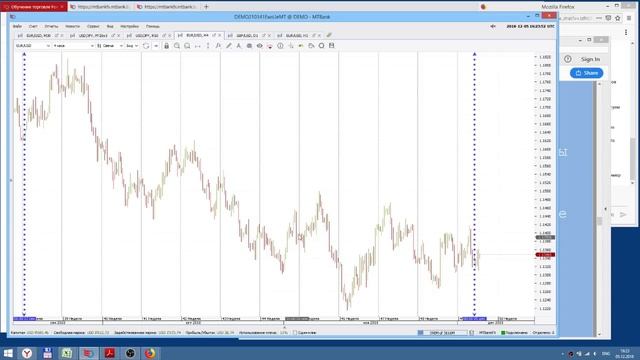Activate the crosshair cursor tool
Image resolution: width=640 pixels, height=360 pixels.
[x=291, y=46]
